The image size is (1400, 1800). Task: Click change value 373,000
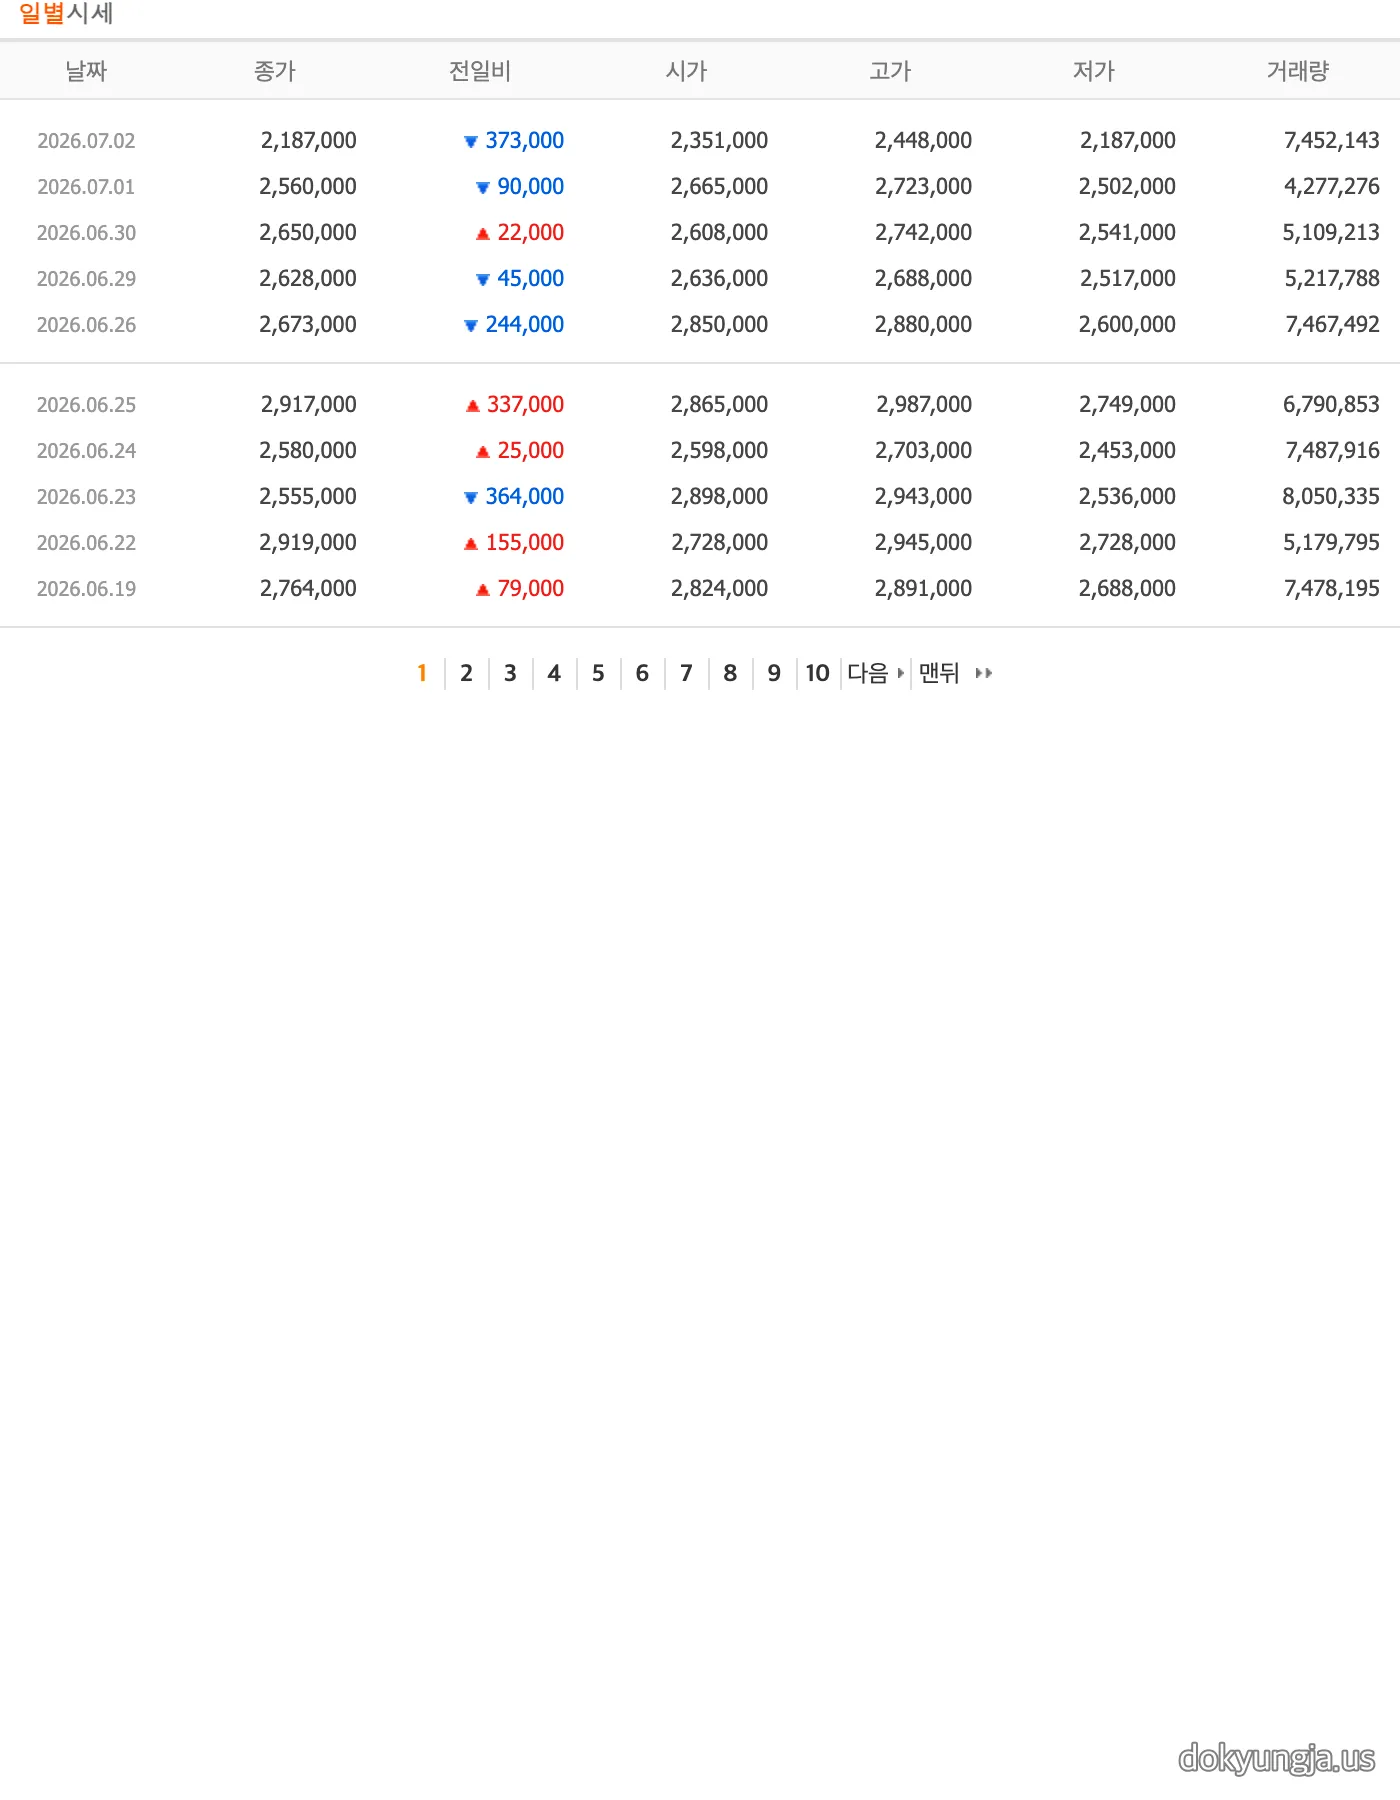pyautogui.click(x=525, y=141)
